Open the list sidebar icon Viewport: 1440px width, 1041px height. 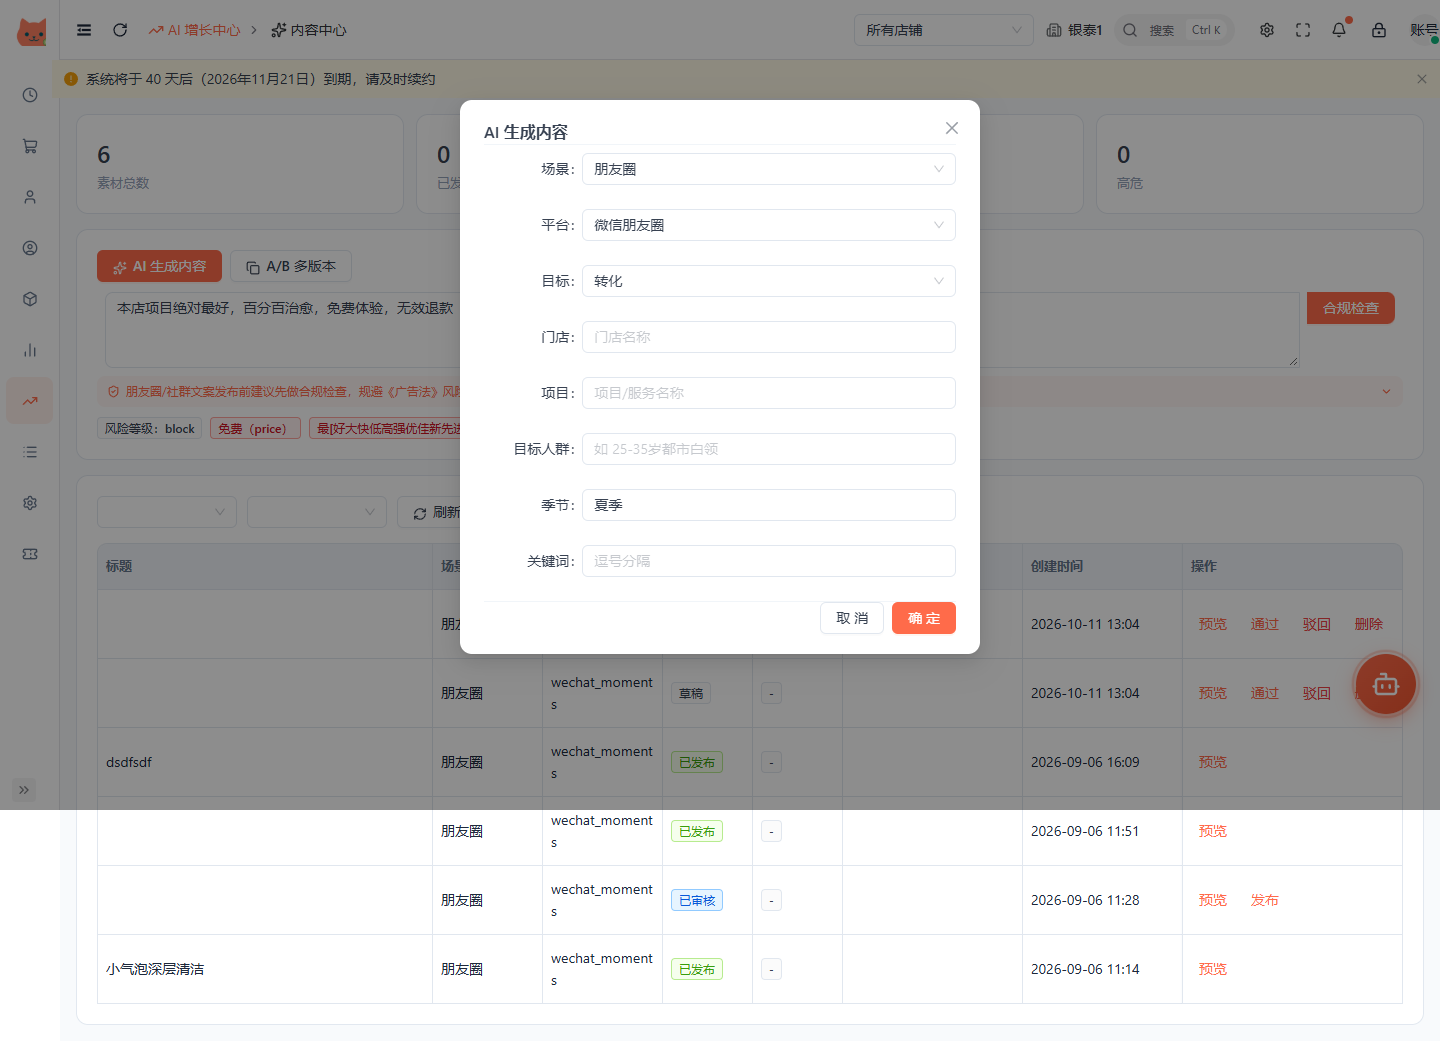pos(30,452)
